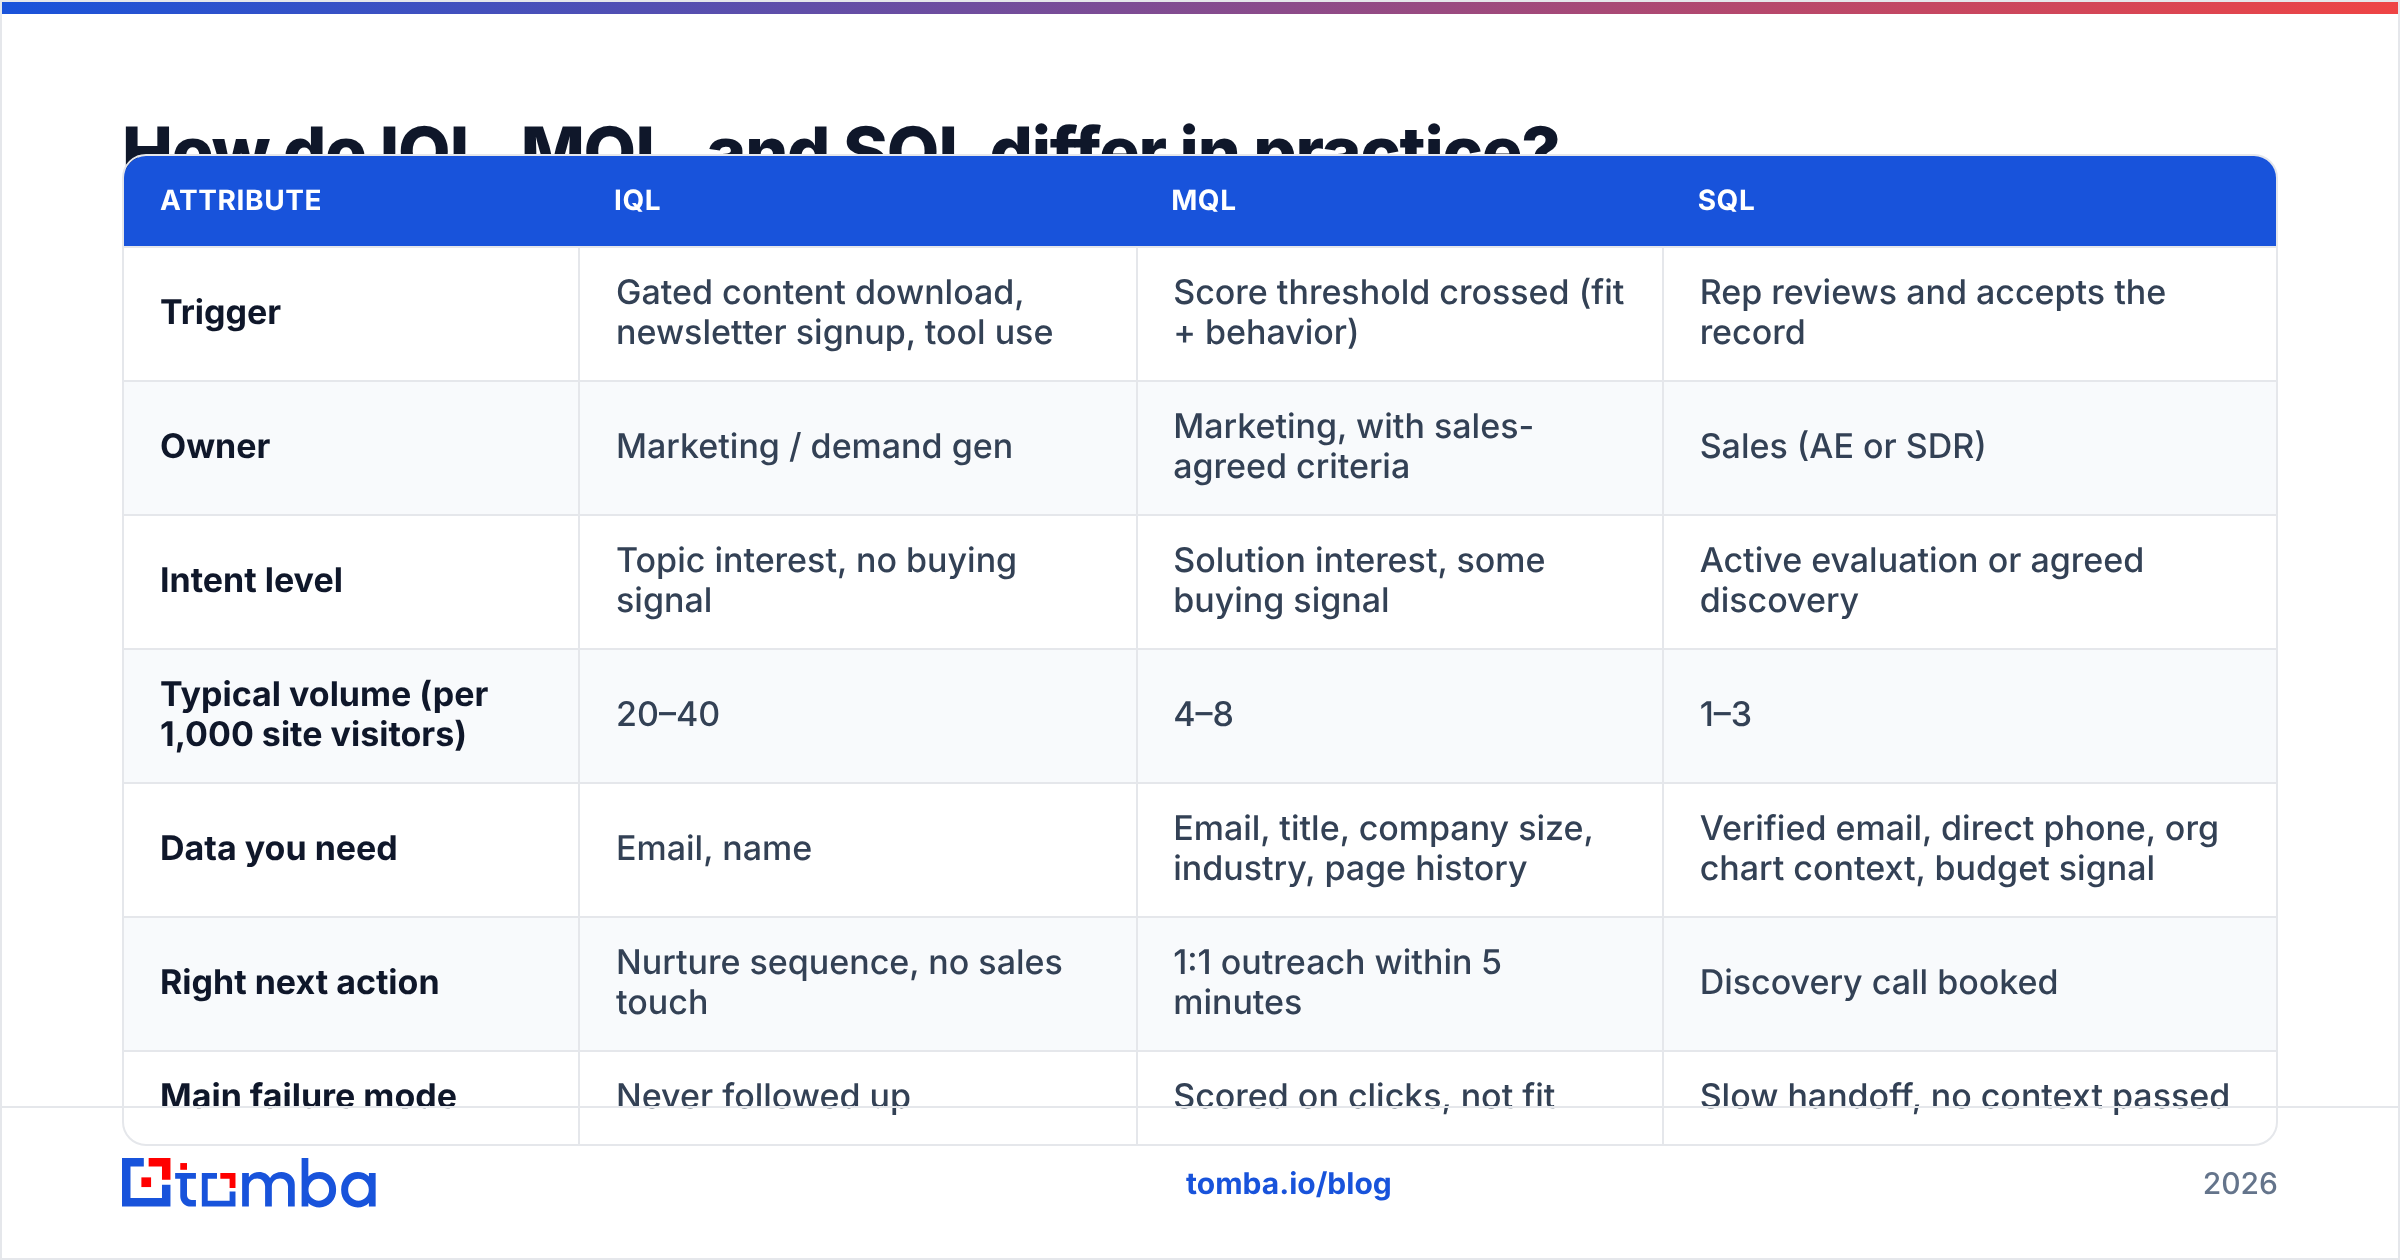Screen dimensions: 2400x1260
Task: Click the tomba logo
Action: coord(249,1183)
